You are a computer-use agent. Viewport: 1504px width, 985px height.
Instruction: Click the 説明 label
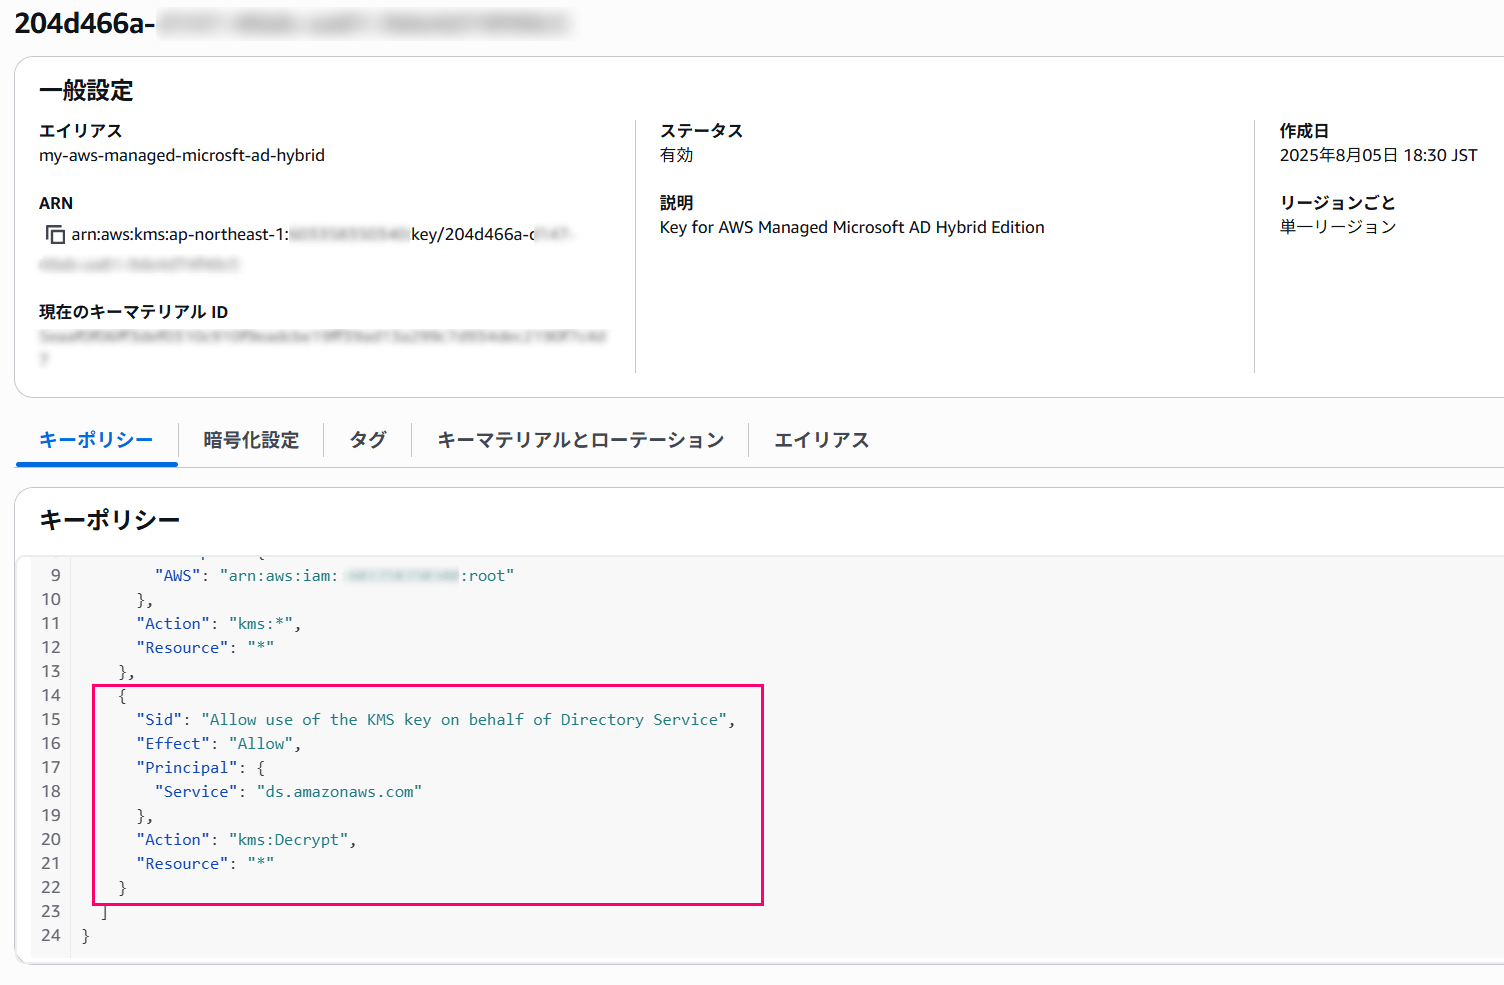click(676, 203)
